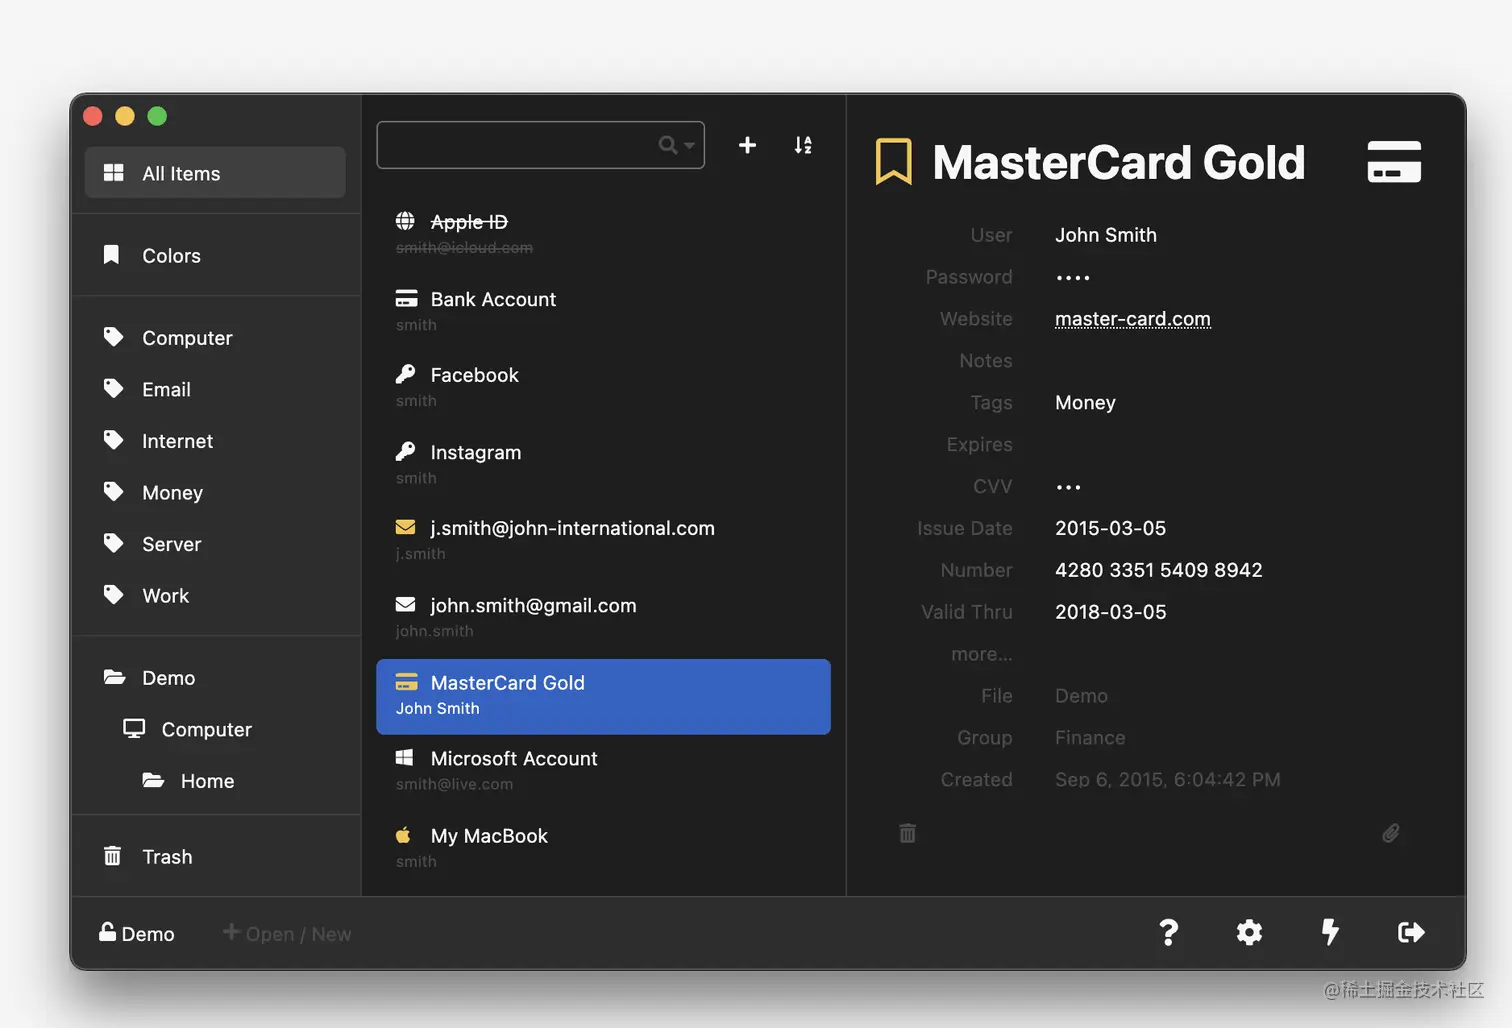
Task: Delete entry with details trash icon
Action: [x=907, y=833]
